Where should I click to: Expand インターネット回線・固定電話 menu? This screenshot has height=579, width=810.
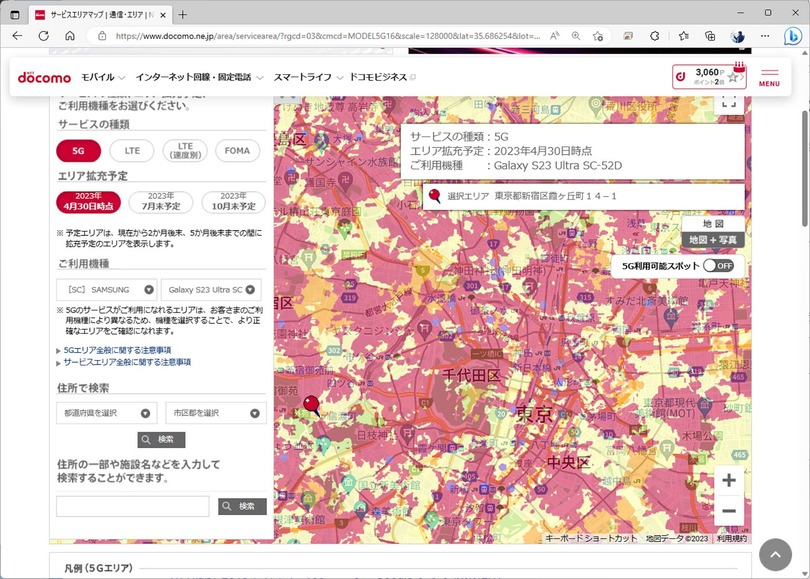(x=199, y=77)
